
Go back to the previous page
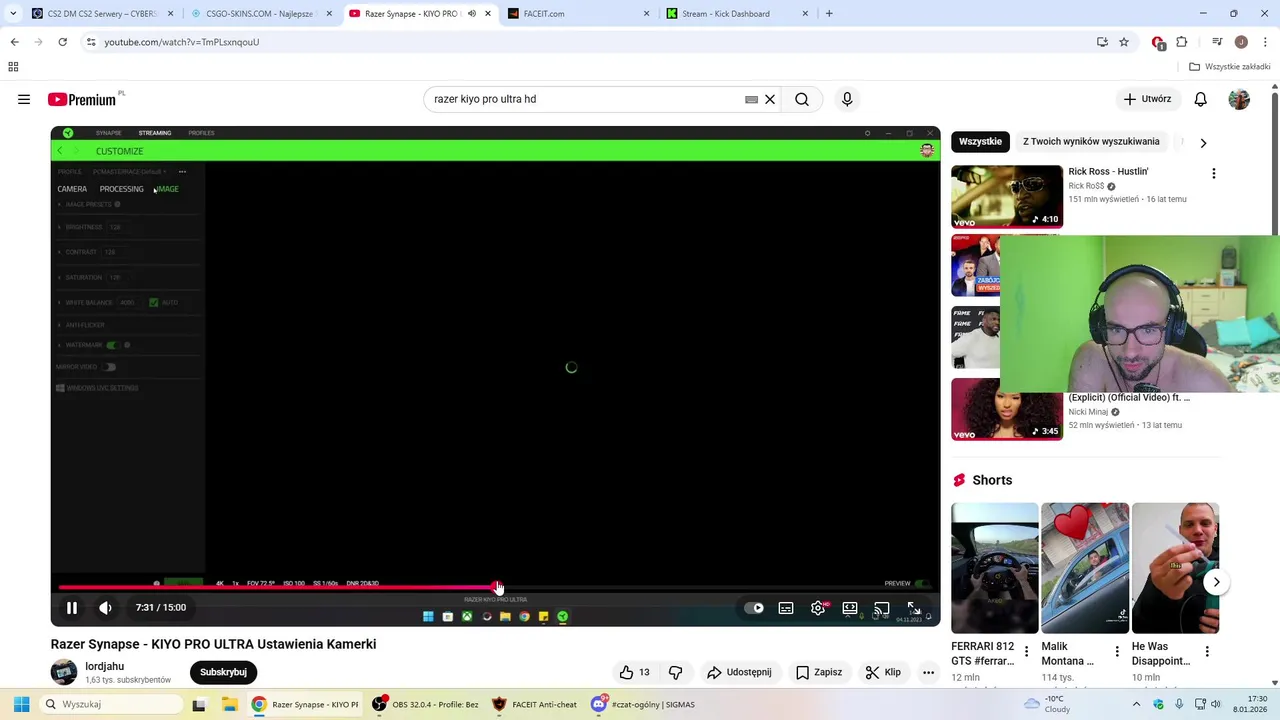tap(14, 42)
